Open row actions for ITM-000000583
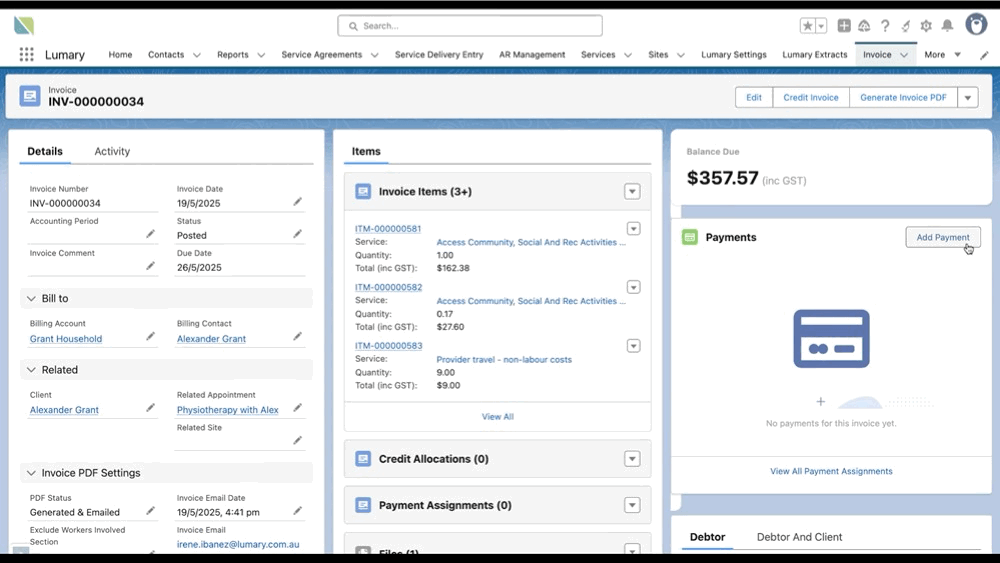This screenshot has width=1000, height=563. tap(633, 346)
